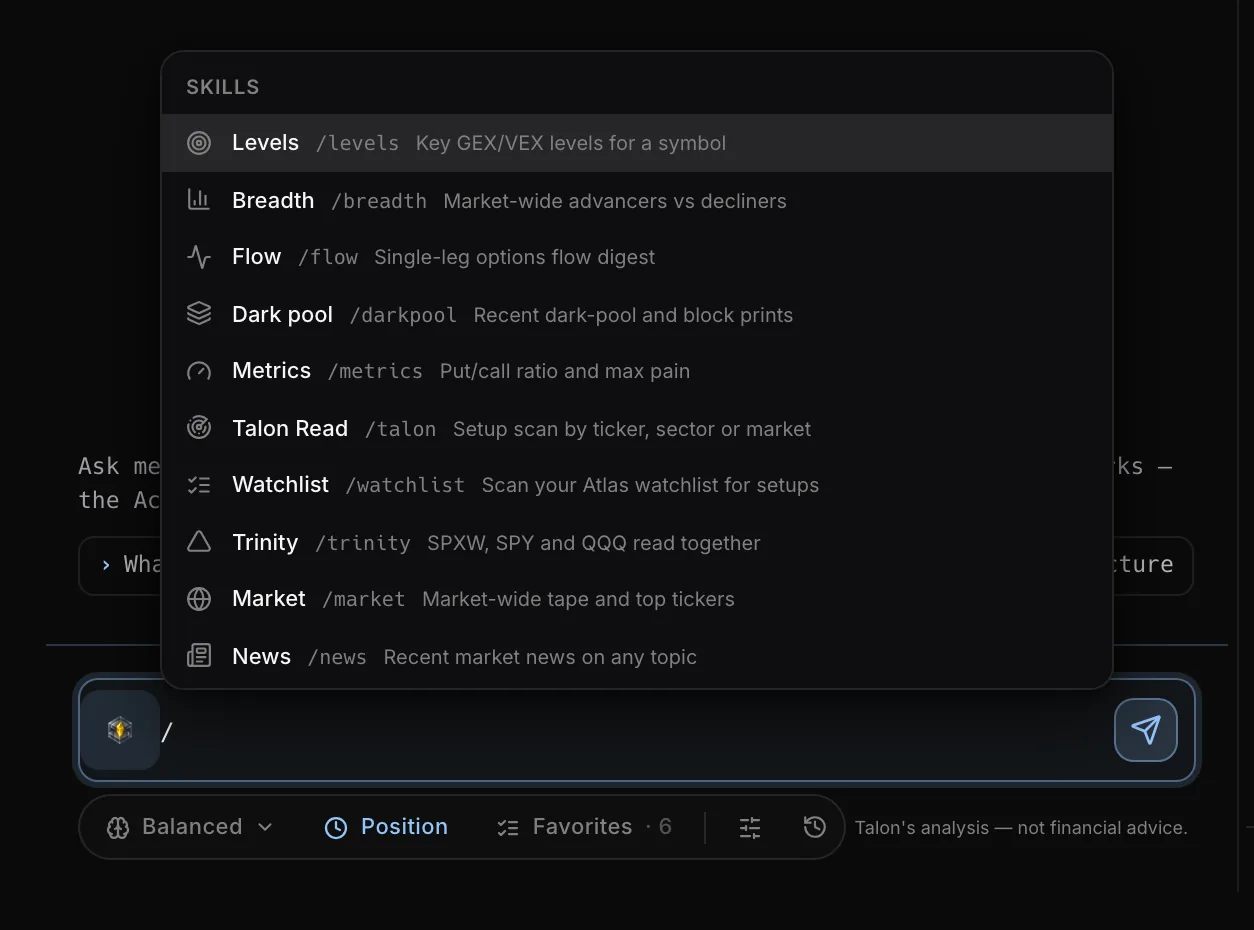Click the /darkpool command text
The height and width of the screenshot is (930, 1254).
[x=403, y=315]
